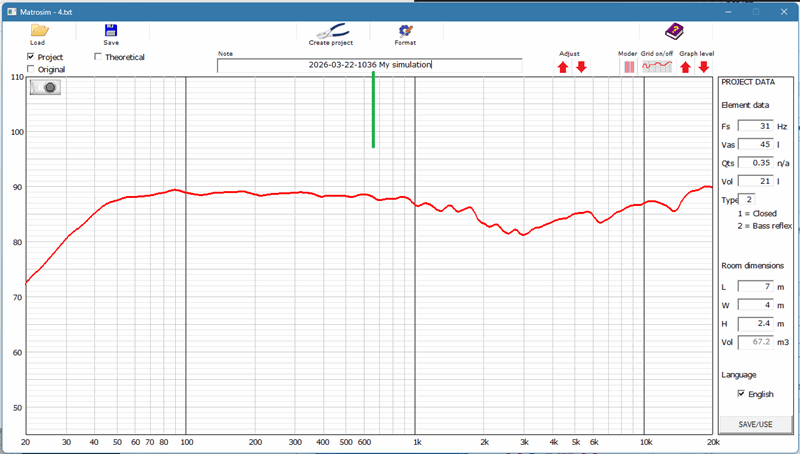Screen dimensions: 800x454
Task: Toggle the Grid on/off icon
Action: [x=657, y=67]
